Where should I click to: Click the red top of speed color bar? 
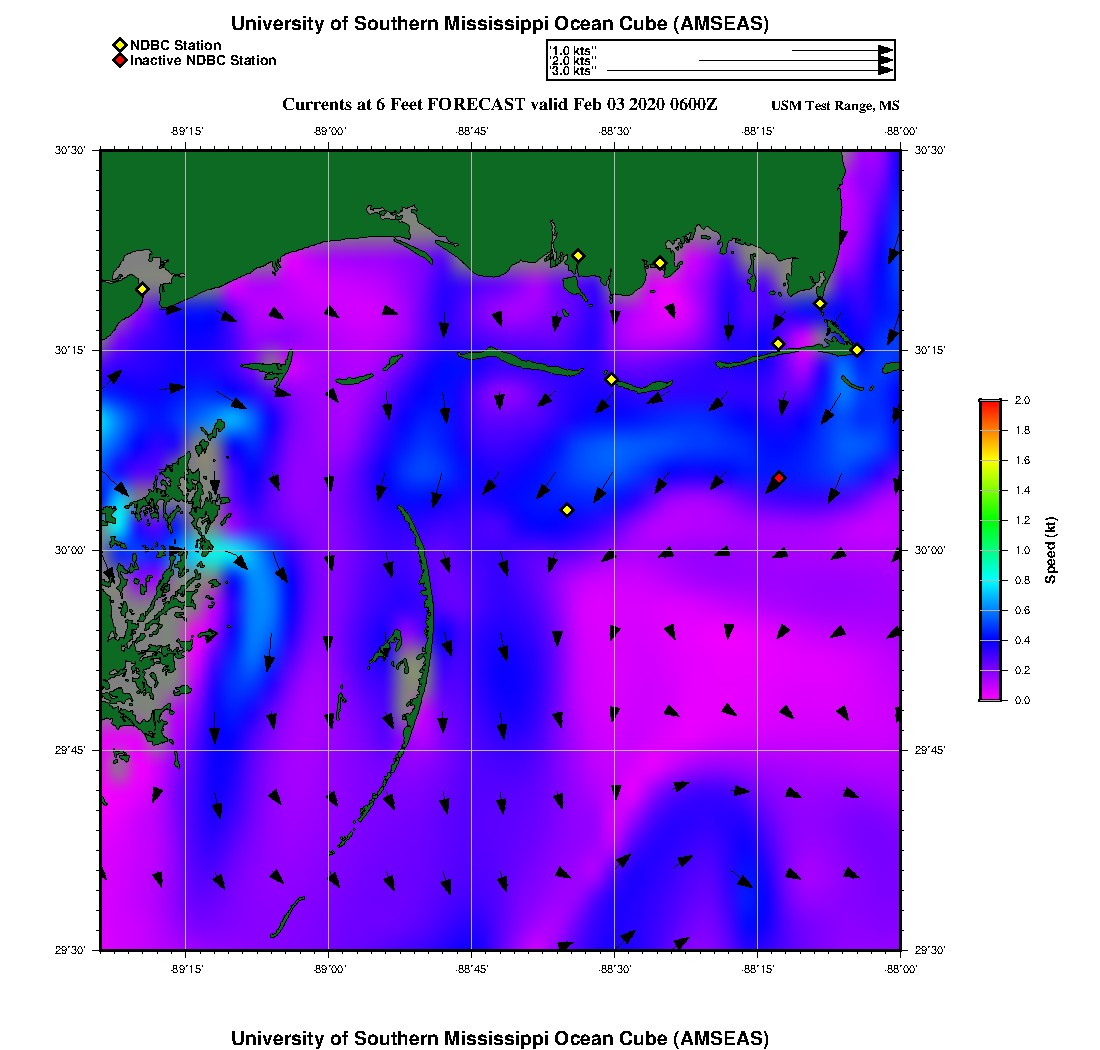click(989, 404)
